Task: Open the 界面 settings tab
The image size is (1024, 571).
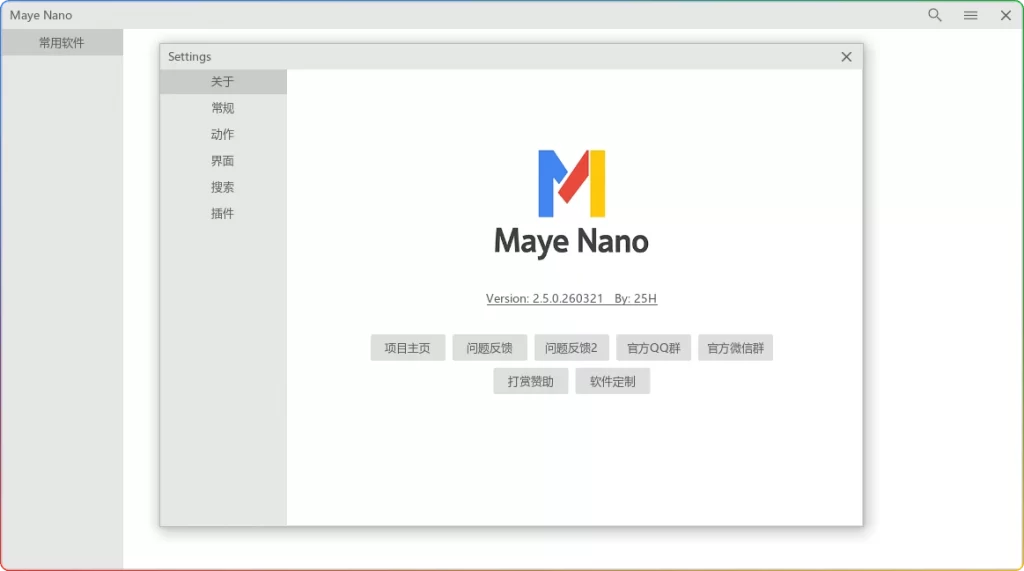Action: [x=223, y=161]
